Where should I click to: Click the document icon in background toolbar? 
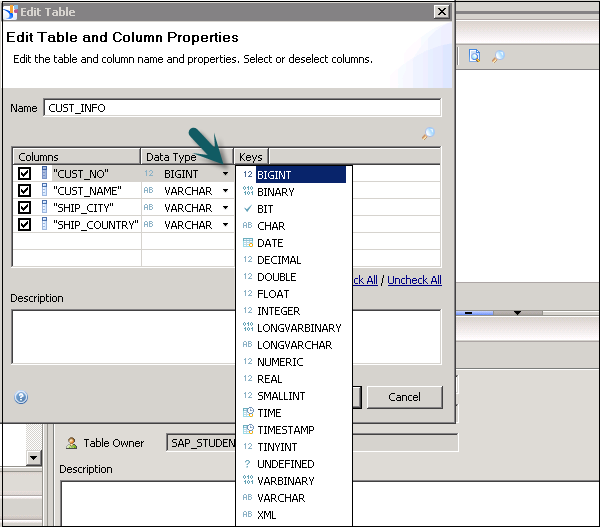coord(475,56)
